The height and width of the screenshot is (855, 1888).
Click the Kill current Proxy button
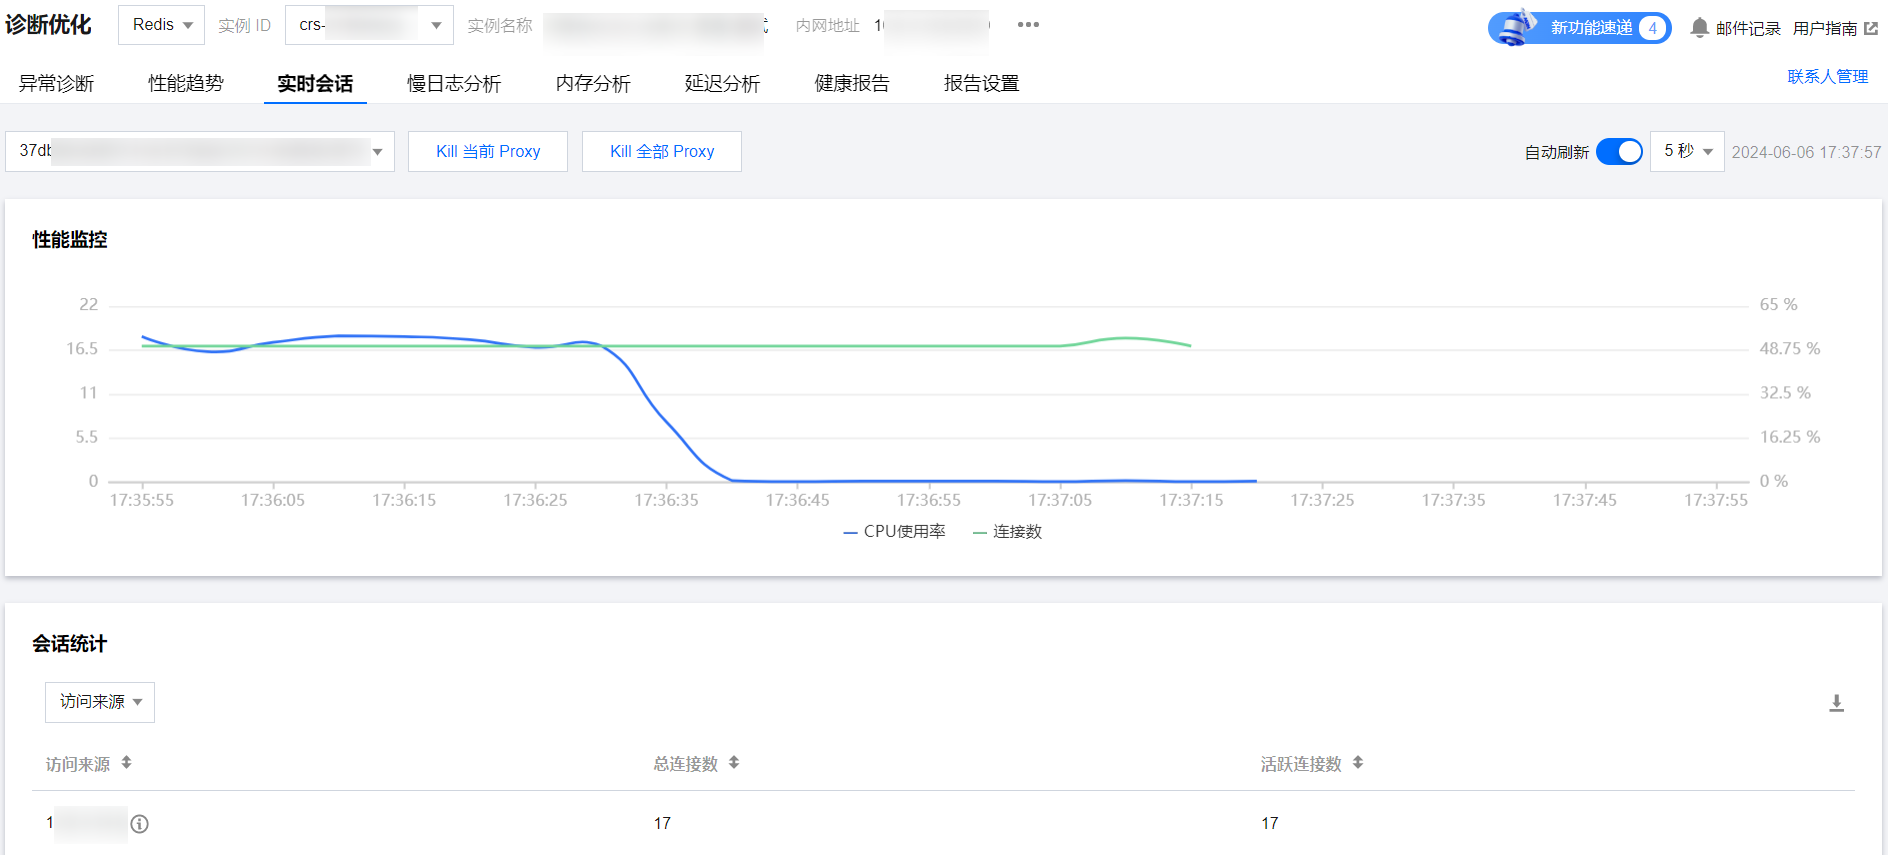(488, 152)
